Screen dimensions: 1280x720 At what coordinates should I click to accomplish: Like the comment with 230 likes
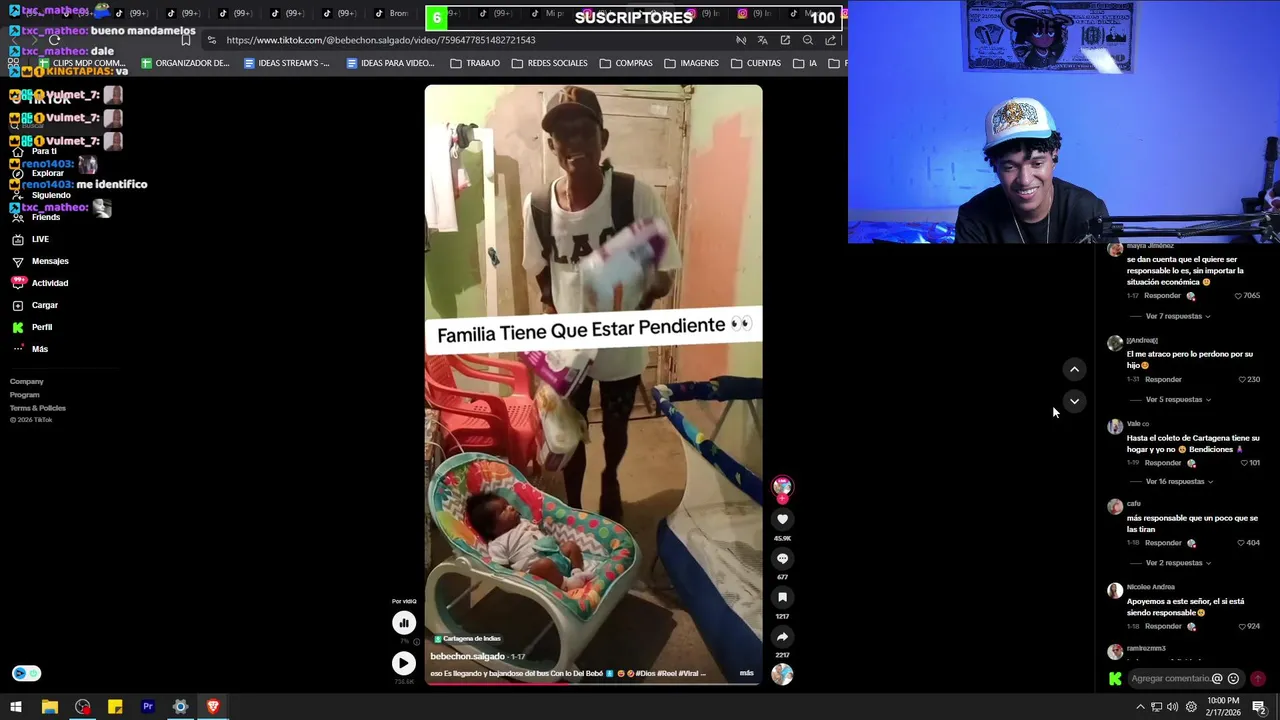1242,379
